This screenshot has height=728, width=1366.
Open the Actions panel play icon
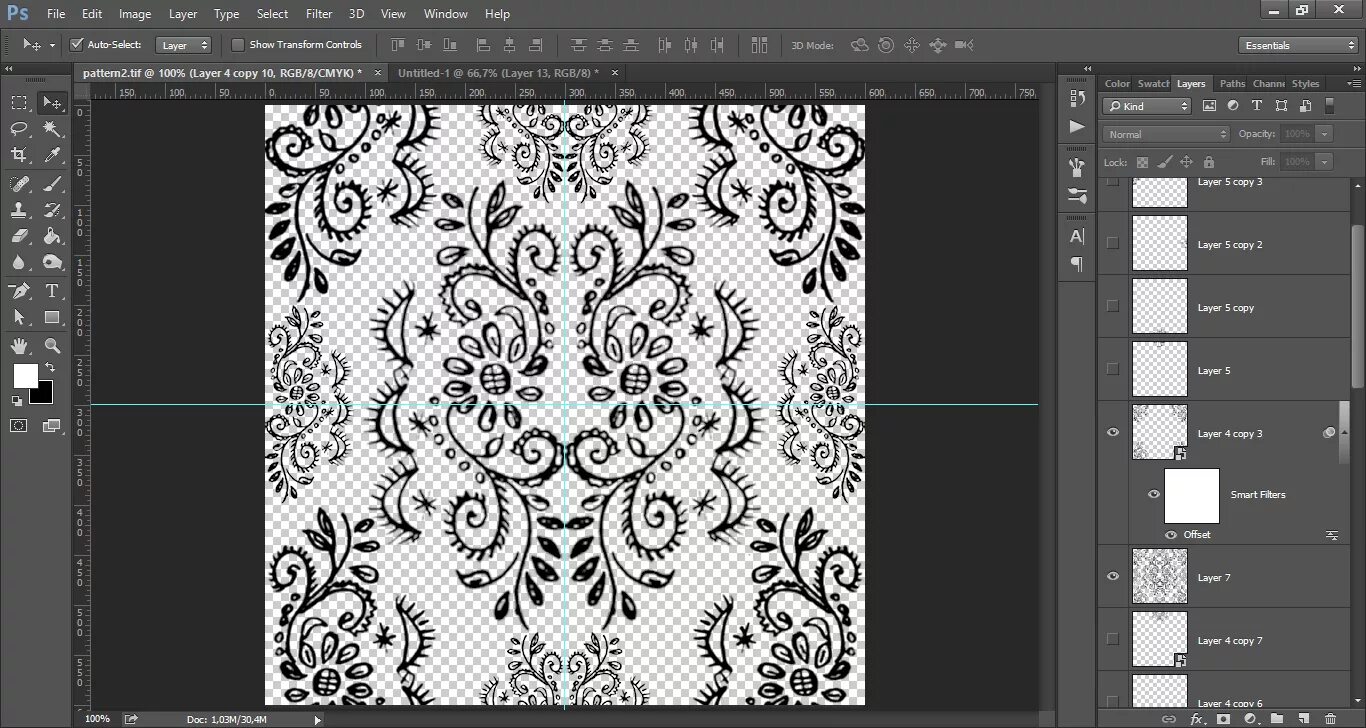1077,127
